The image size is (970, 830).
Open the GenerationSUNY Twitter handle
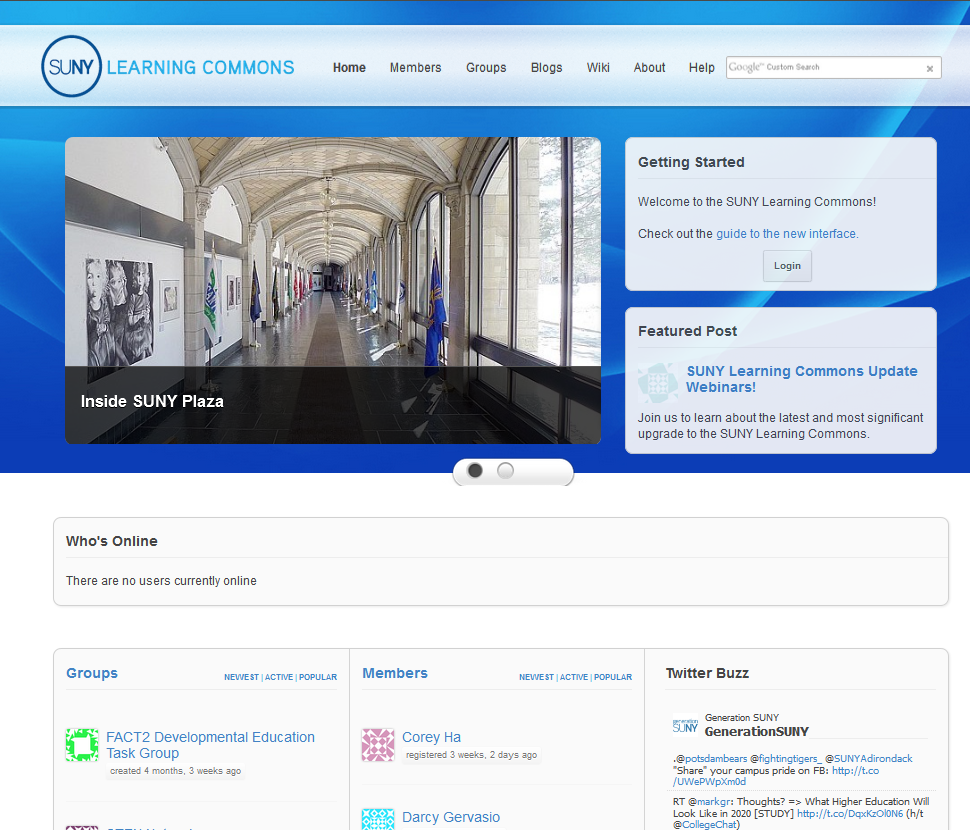click(757, 732)
